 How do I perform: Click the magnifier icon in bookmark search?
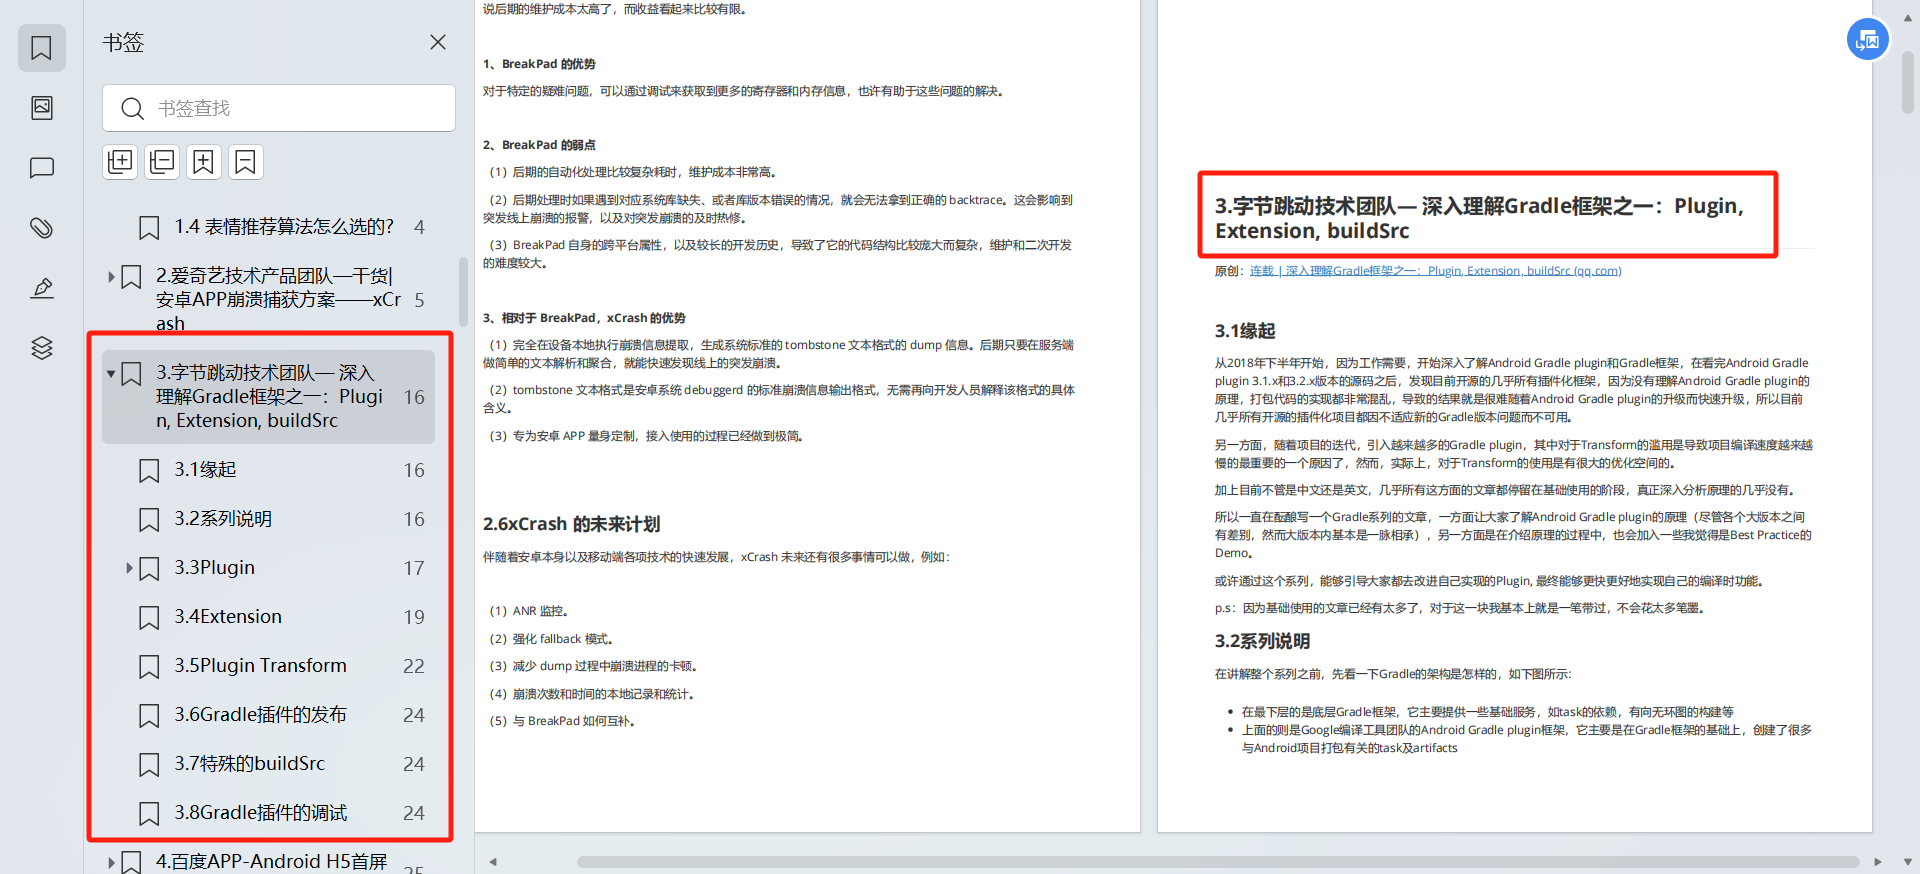[132, 108]
